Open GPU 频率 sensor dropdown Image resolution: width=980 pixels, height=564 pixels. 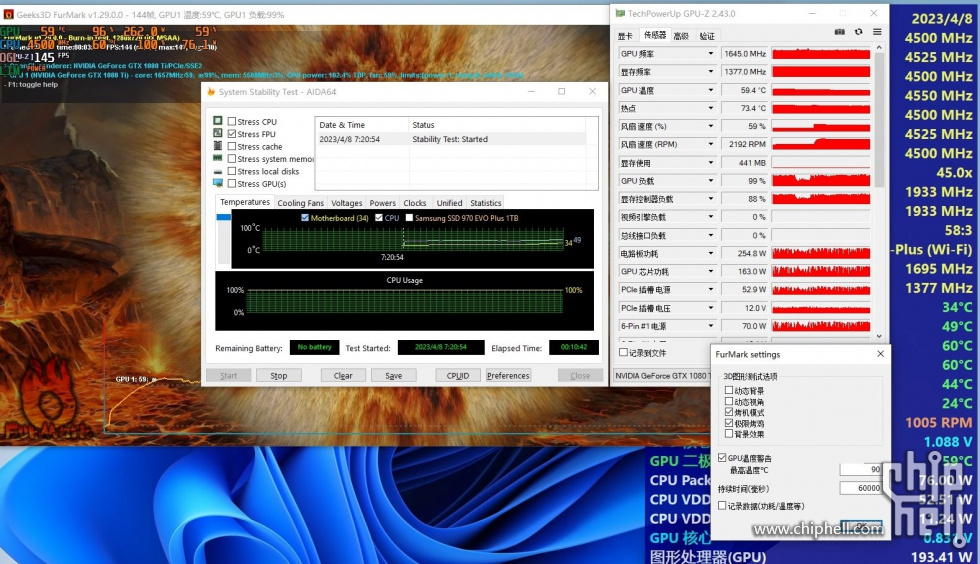coord(711,54)
